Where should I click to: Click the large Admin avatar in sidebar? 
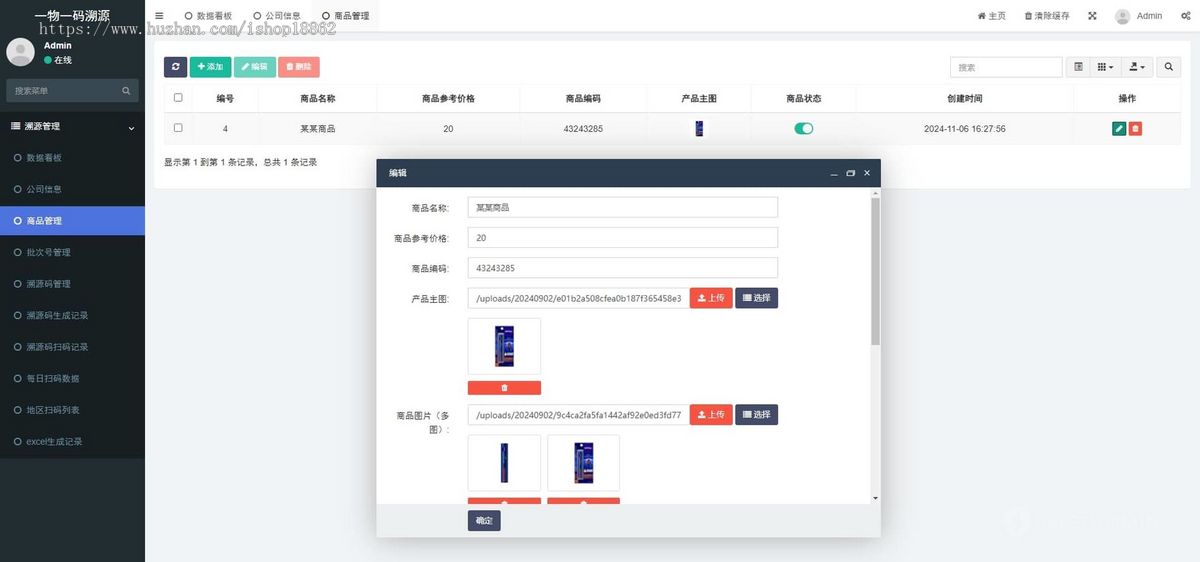pos(20,52)
